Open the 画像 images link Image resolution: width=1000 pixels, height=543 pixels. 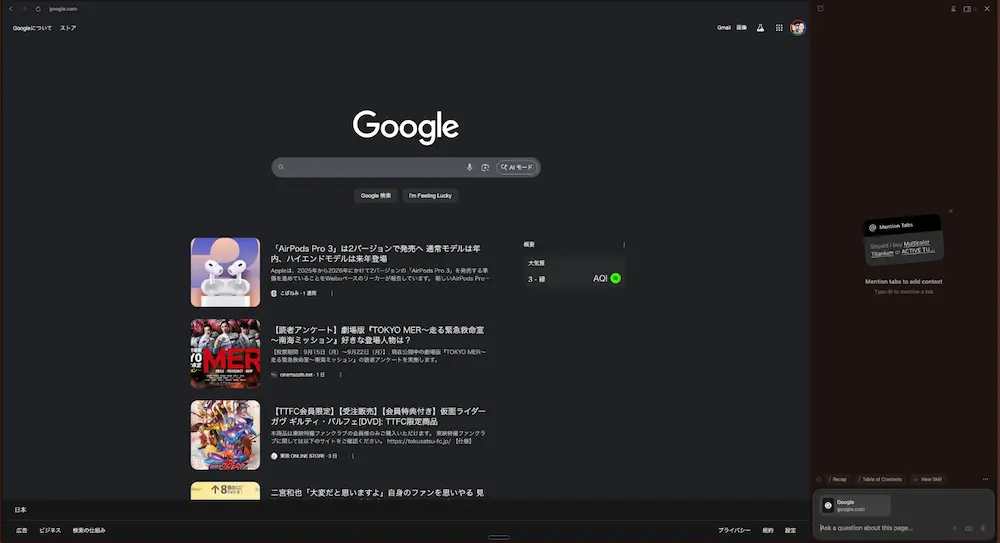[x=742, y=27]
